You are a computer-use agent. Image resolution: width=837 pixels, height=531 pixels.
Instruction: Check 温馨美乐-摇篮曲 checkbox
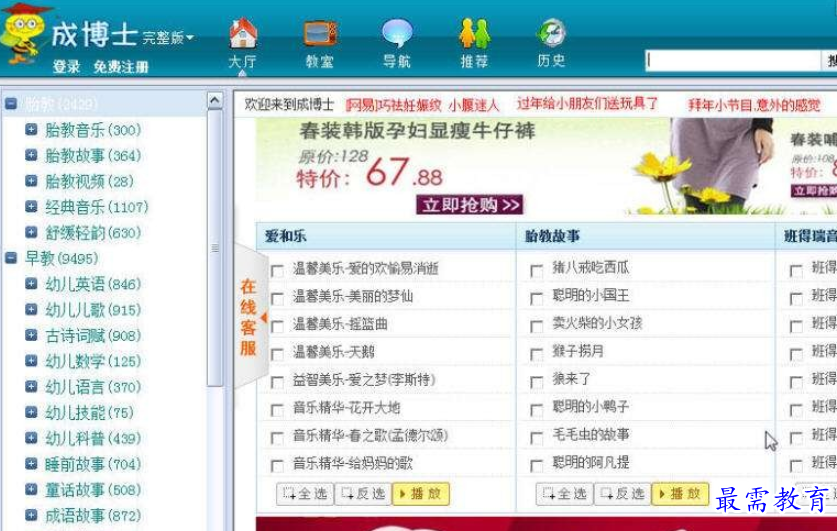(277, 326)
